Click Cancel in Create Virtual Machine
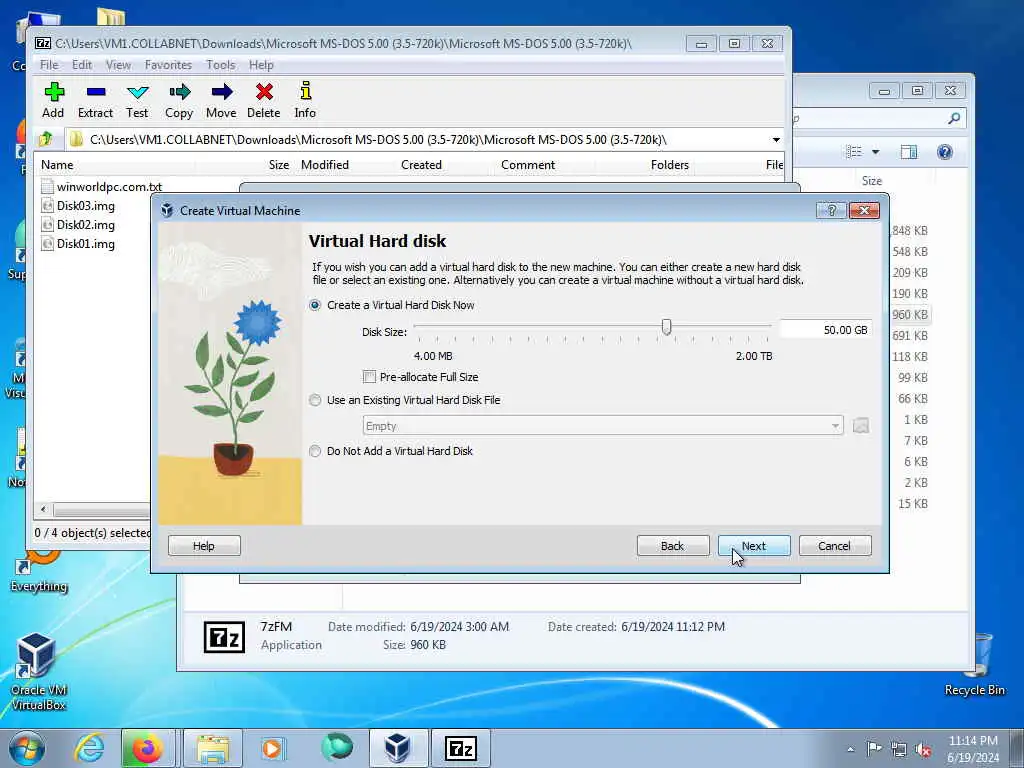This screenshot has height=768, width=1024. [x=835, y=545]
